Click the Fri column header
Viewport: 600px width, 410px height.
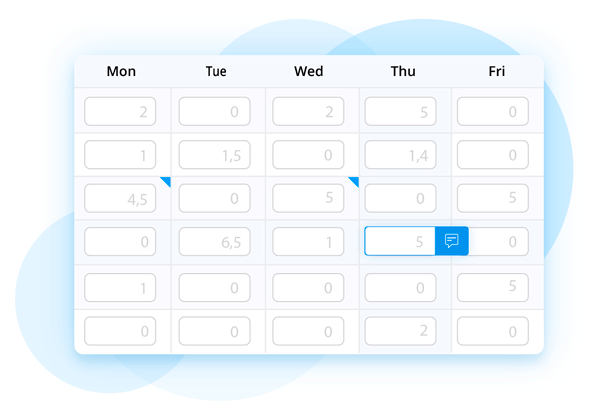[497, 71]
